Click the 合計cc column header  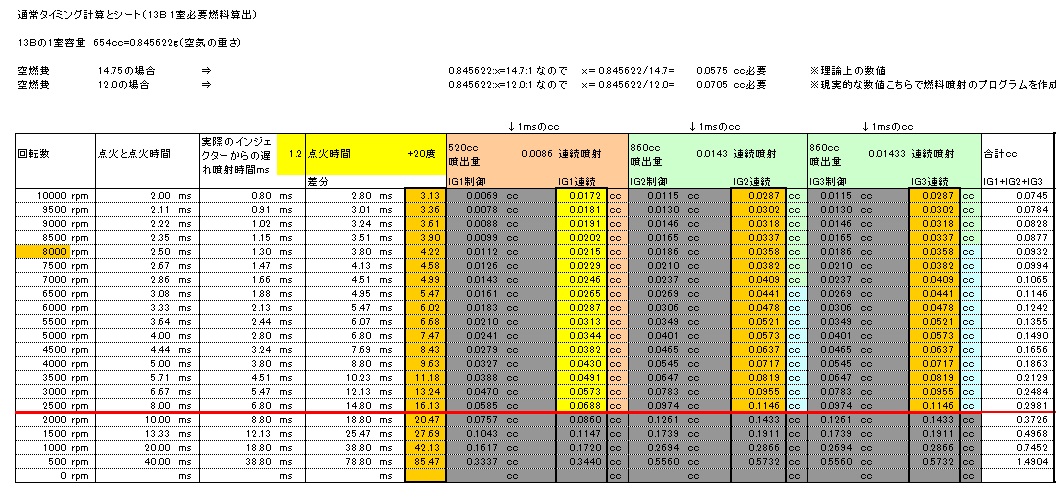tap(1001, 154)
